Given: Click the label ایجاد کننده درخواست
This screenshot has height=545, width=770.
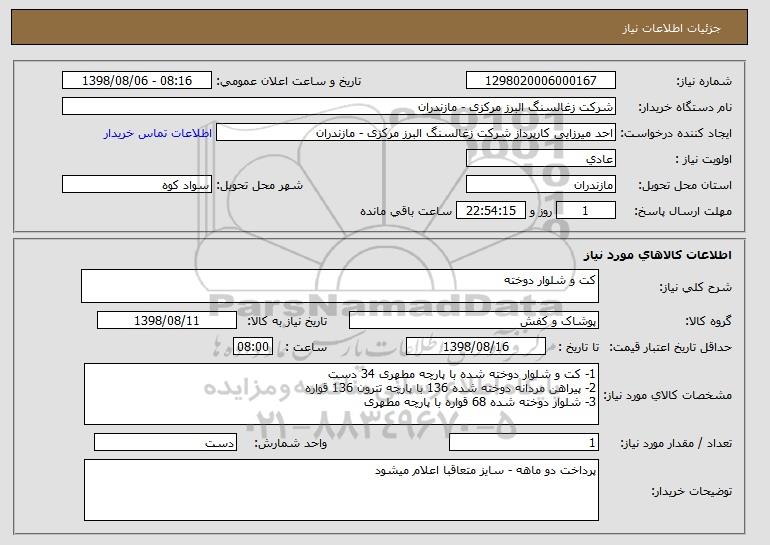Looking at the screenshot, I should pyautogui.click(x=676, y=133).
